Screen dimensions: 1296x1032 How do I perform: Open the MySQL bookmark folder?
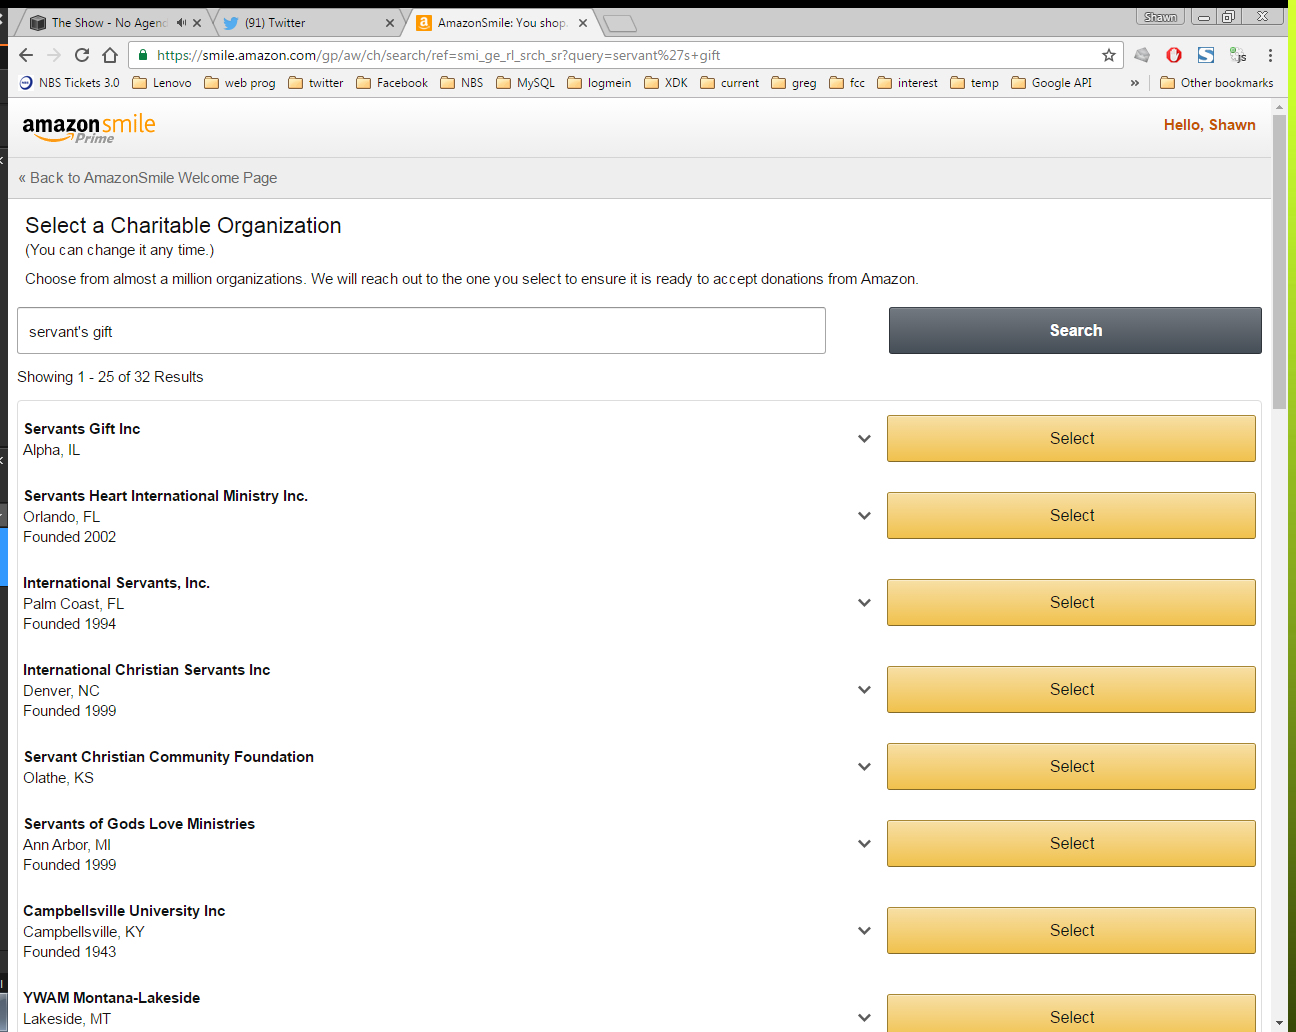click(x=525, y=83)
